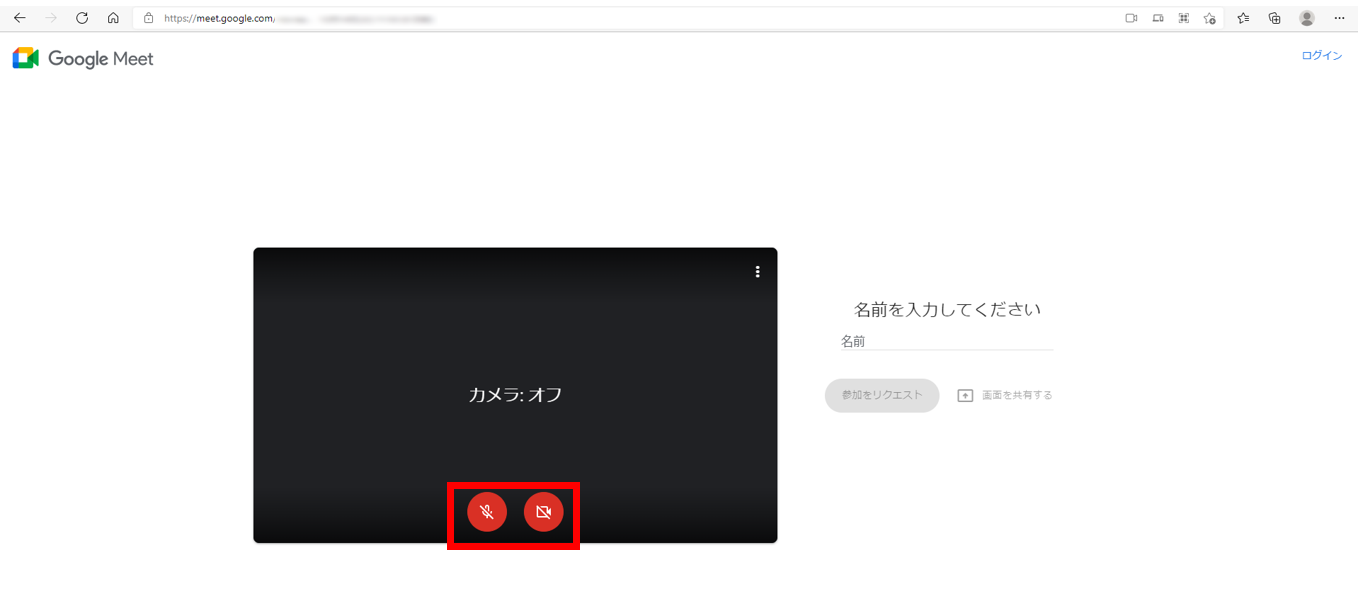This screenshot has width=1363, height=595.
Task: Open the browser Settings and more menu
Action: tap(1339, 18)
